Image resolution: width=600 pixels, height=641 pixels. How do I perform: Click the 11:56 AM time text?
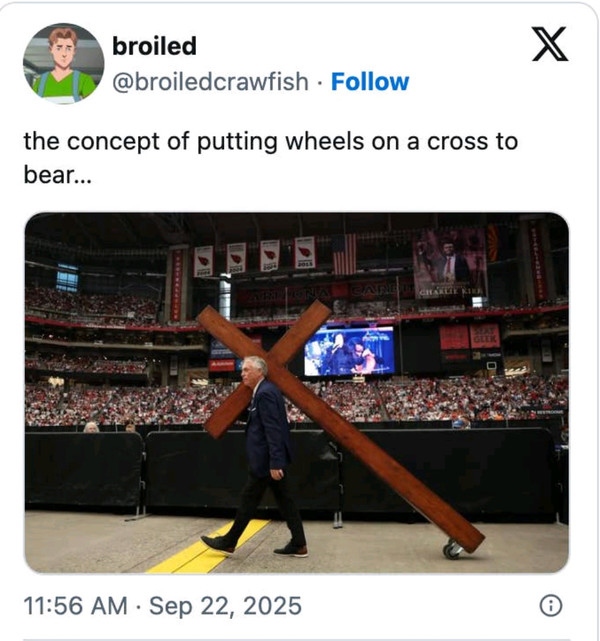pos(76,606)
